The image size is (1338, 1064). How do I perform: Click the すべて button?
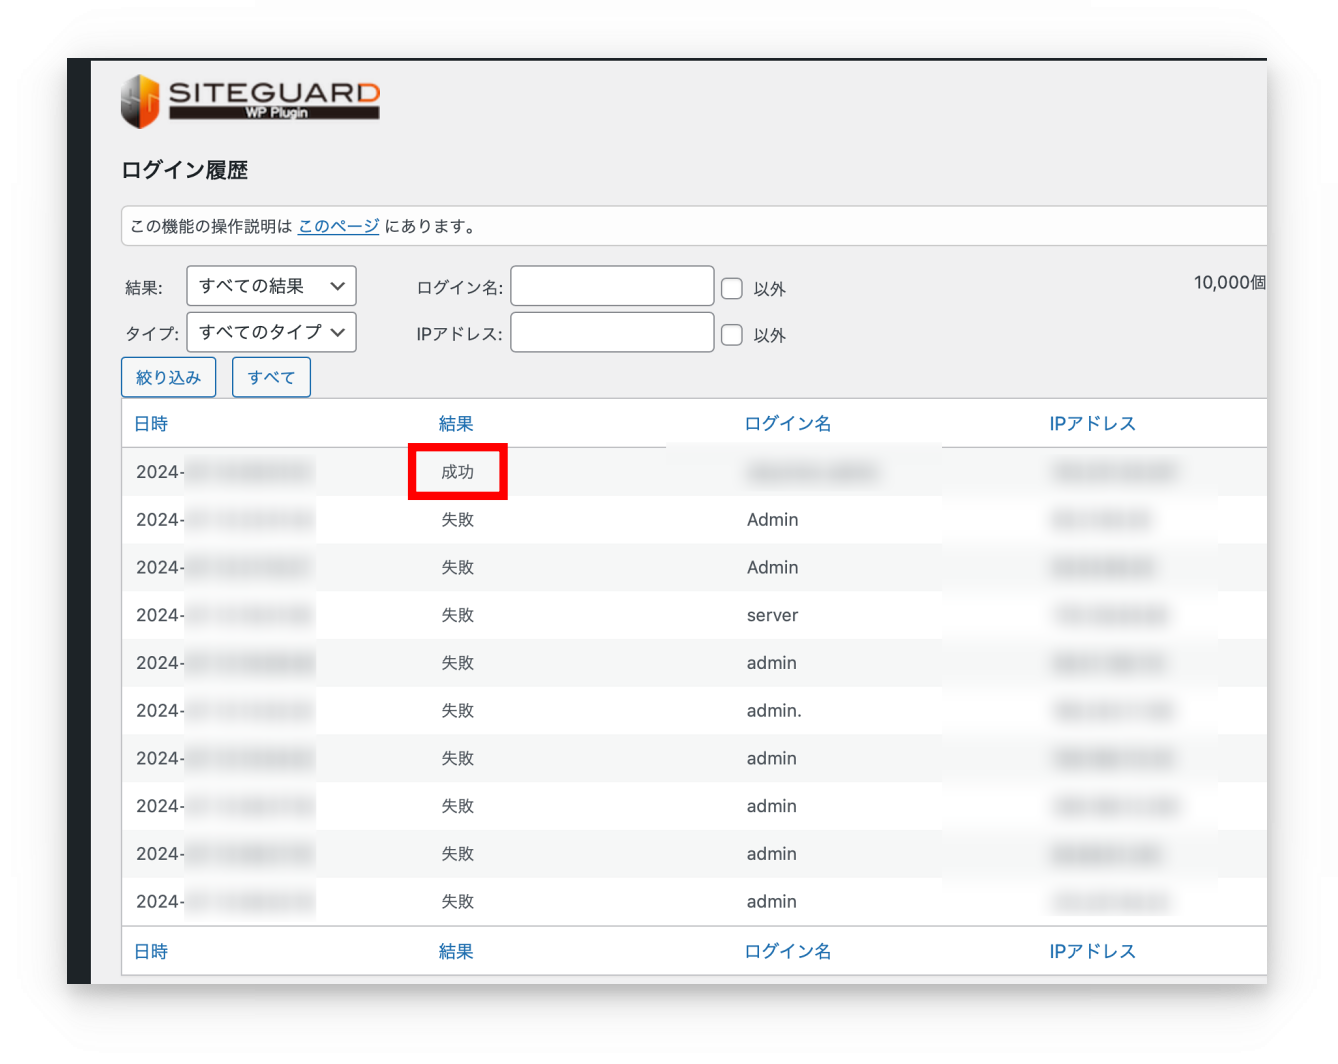click(271, 377)
